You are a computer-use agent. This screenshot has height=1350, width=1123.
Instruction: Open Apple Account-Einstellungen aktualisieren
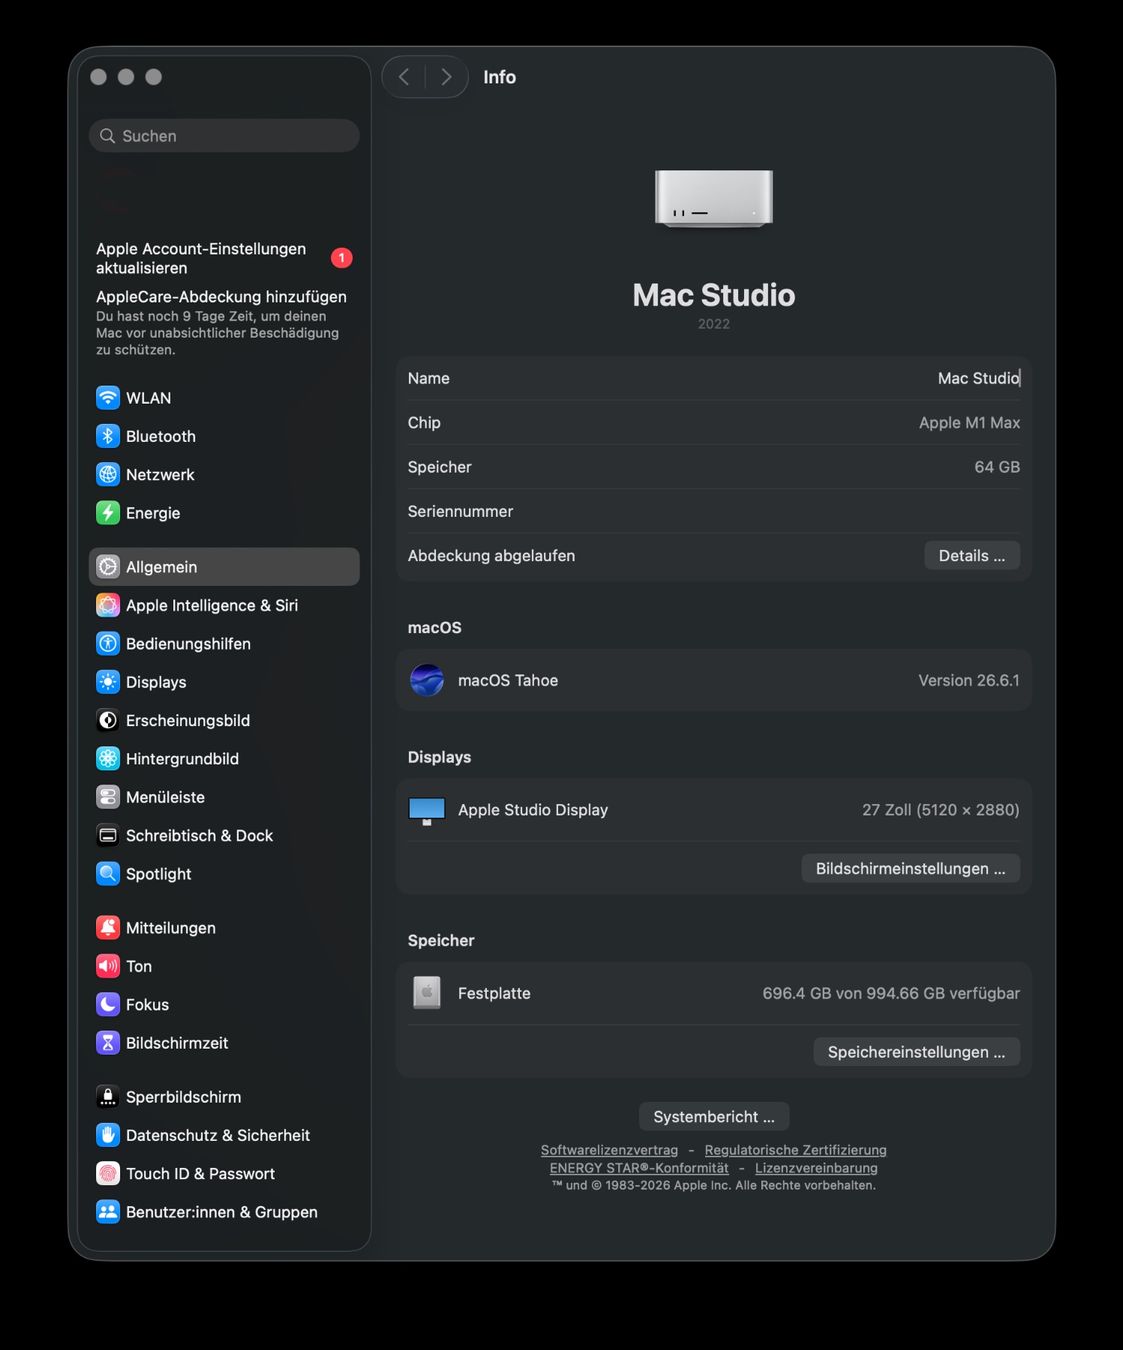tap(201, 258)
